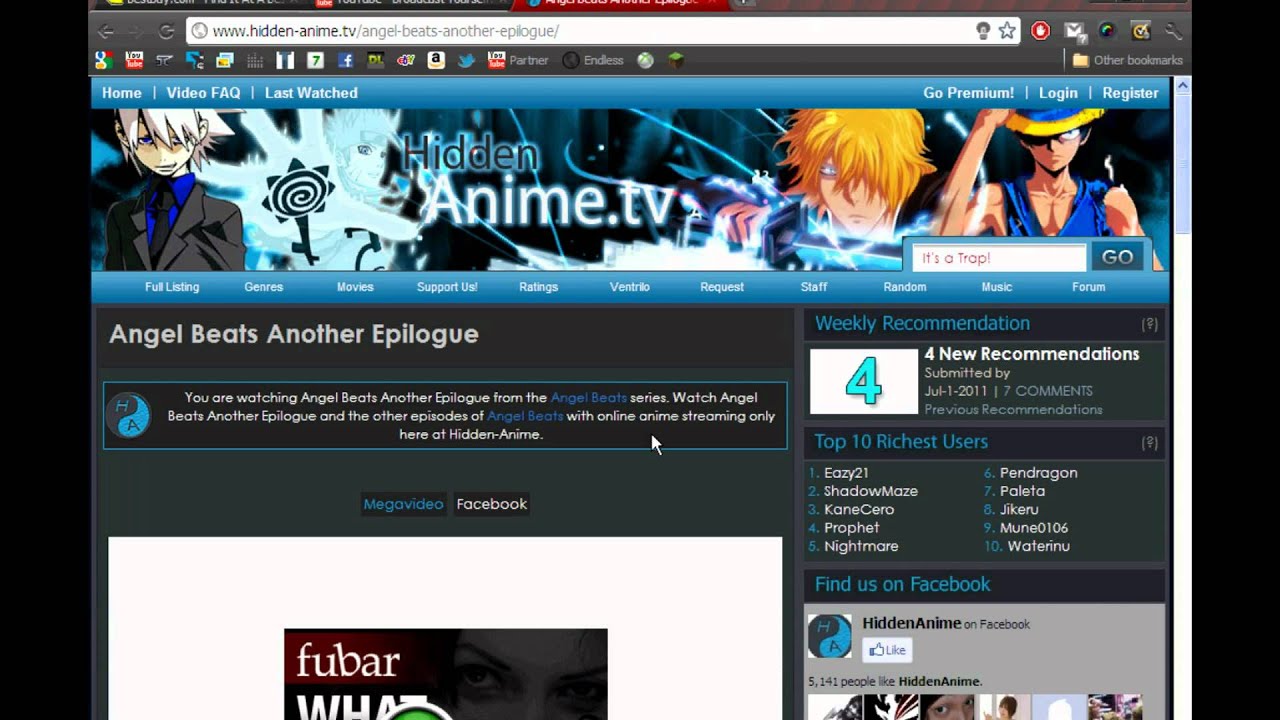This screenshot has width=1280, height=720.
Task: Click the Register link
Action: (x=1130, y=93)
